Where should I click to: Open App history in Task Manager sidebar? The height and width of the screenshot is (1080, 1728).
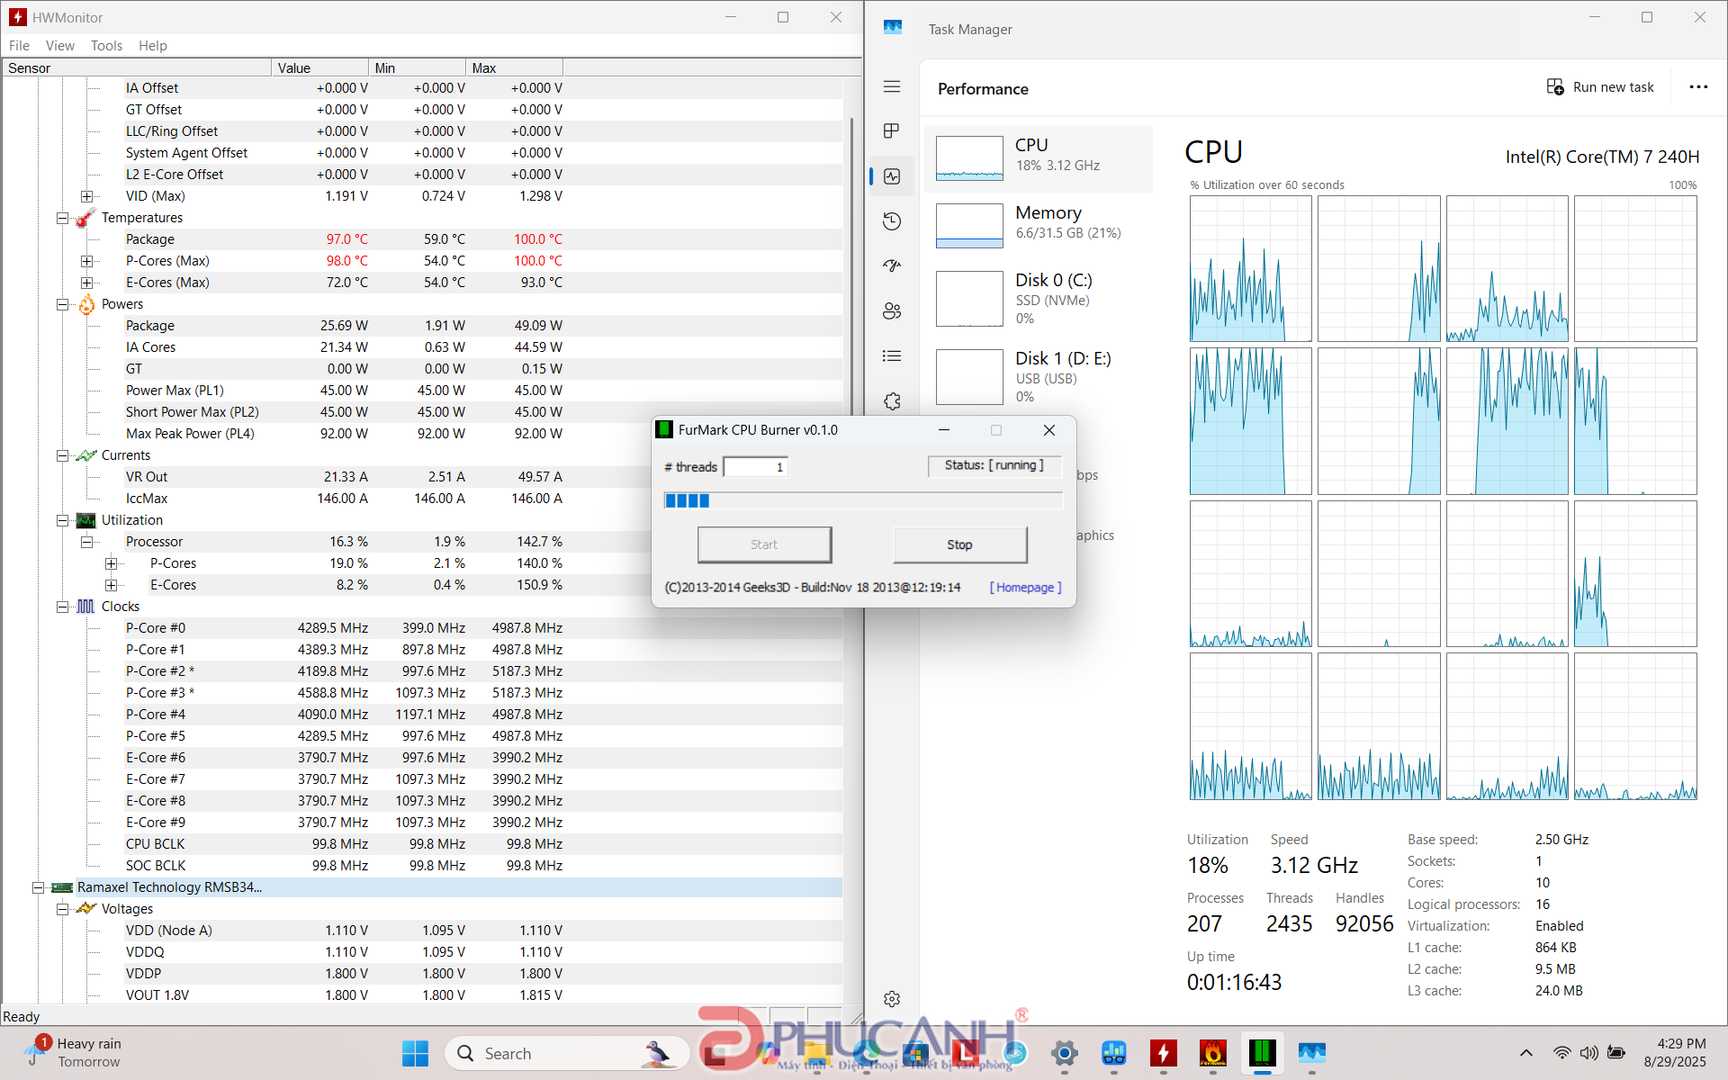point(892,221)
